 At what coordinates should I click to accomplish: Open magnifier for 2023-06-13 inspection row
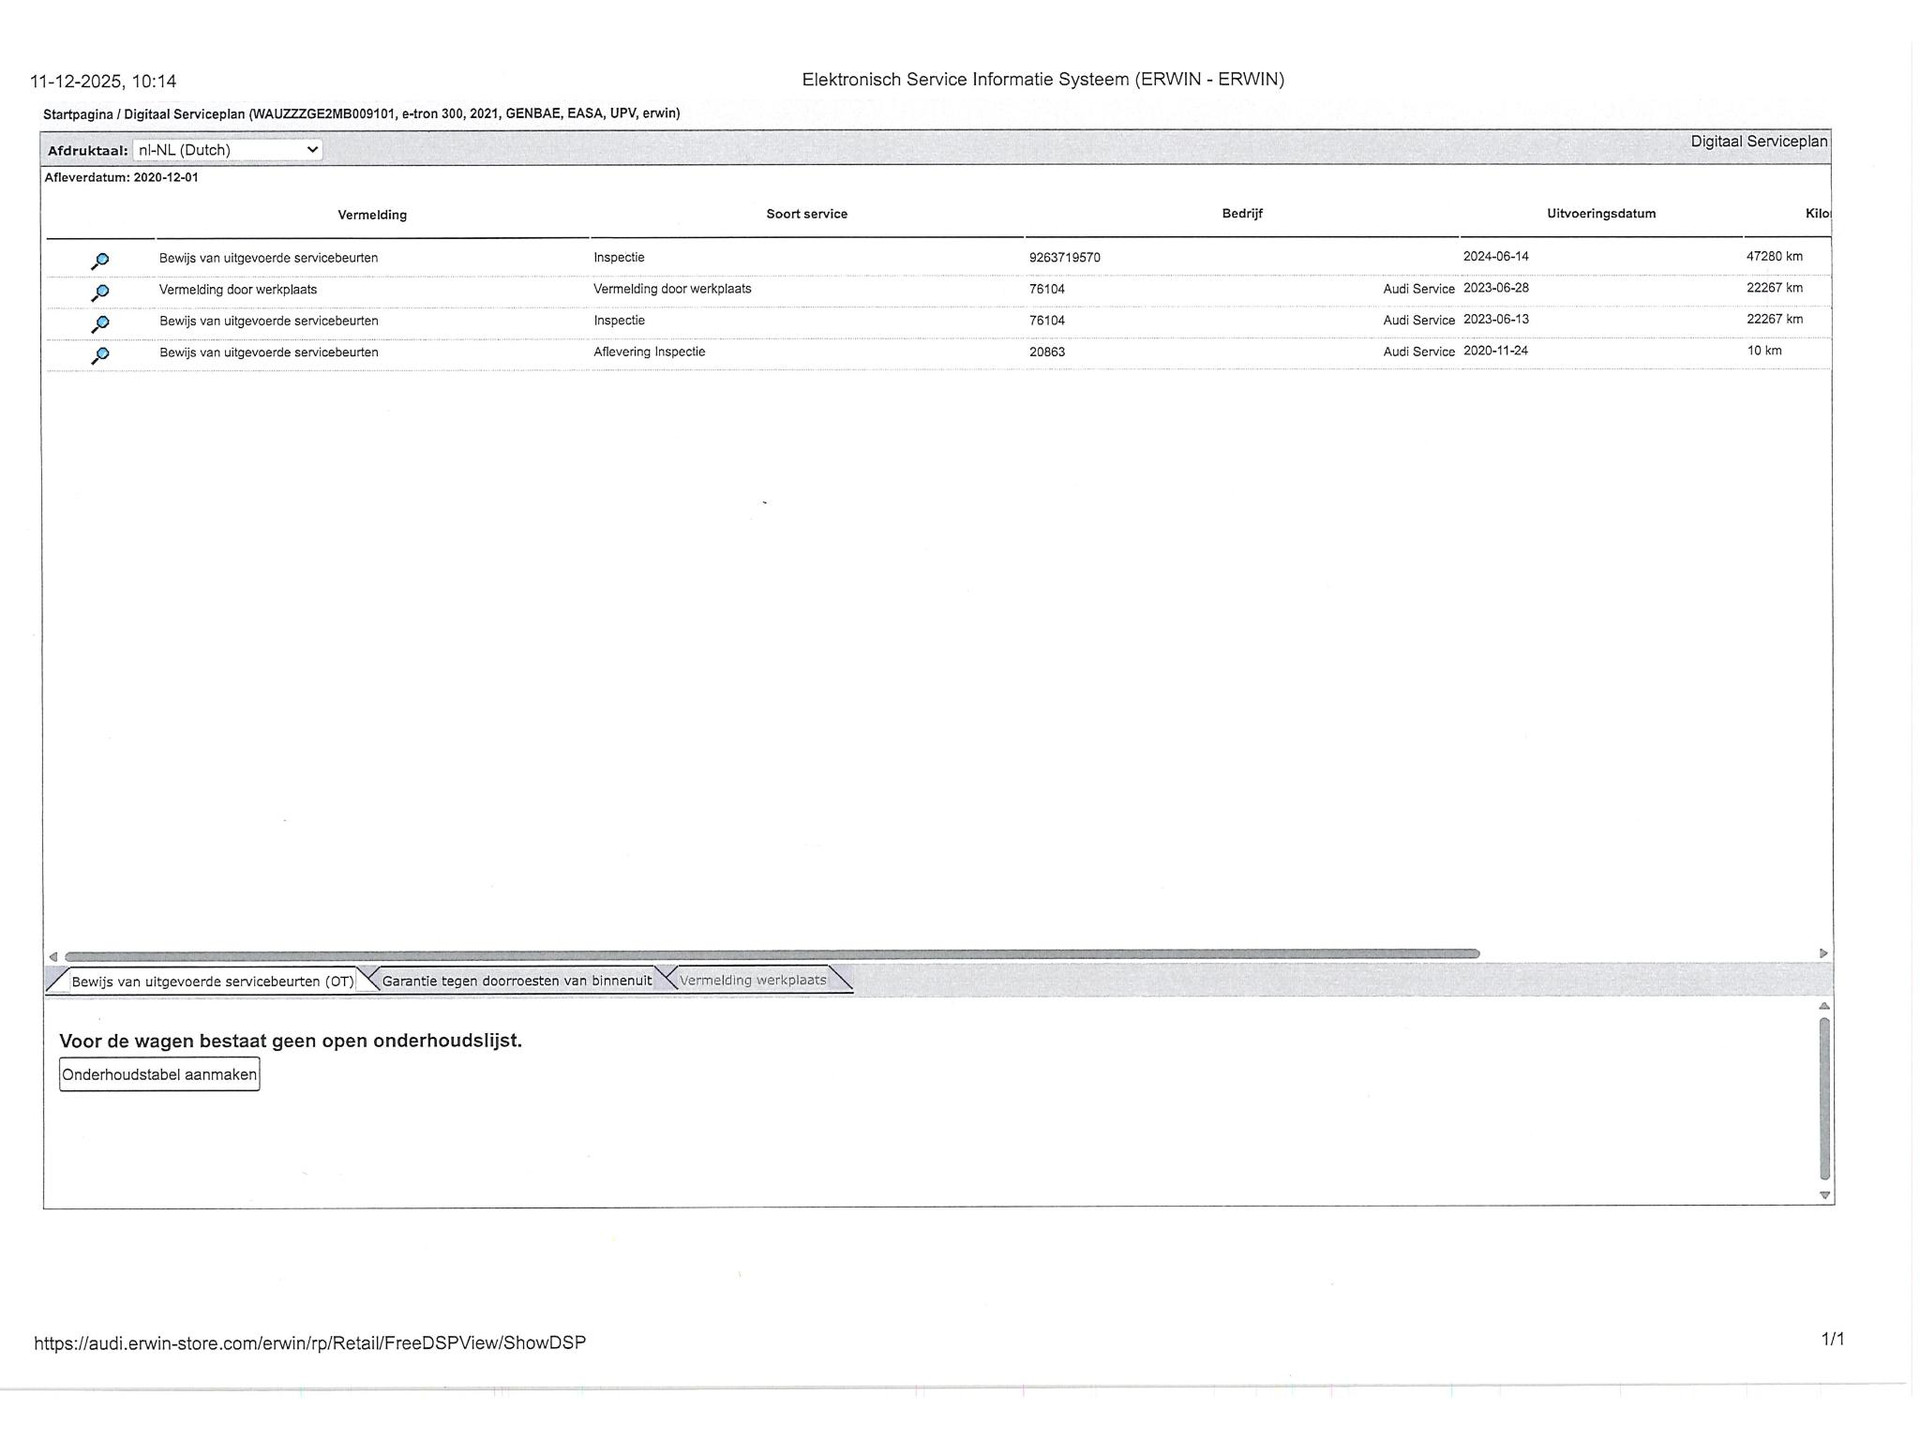point(100,324)
